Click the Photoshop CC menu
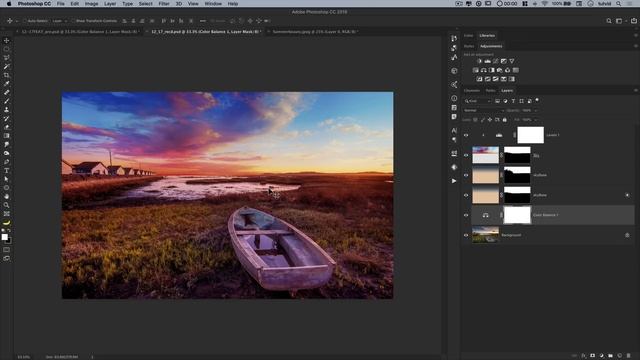 [x=34, y=4]
